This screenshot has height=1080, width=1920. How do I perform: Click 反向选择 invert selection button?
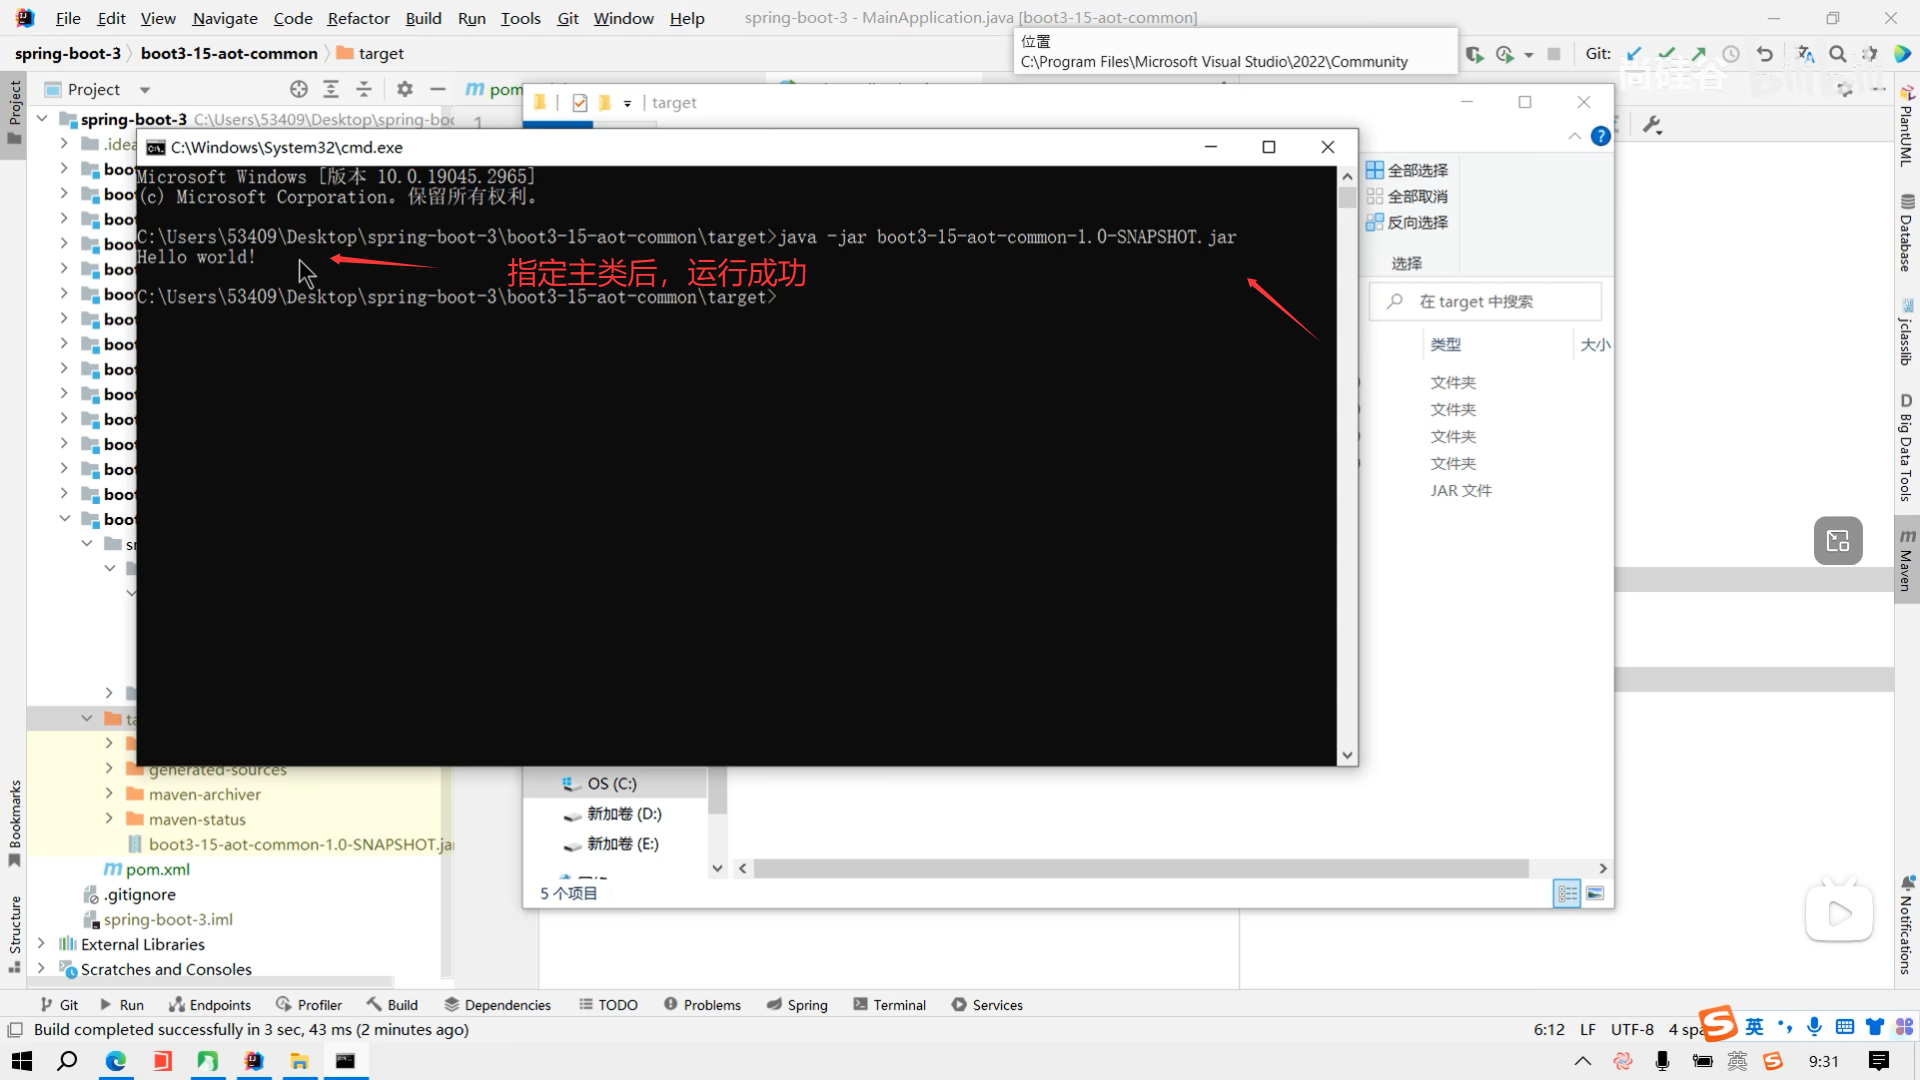1407,223
